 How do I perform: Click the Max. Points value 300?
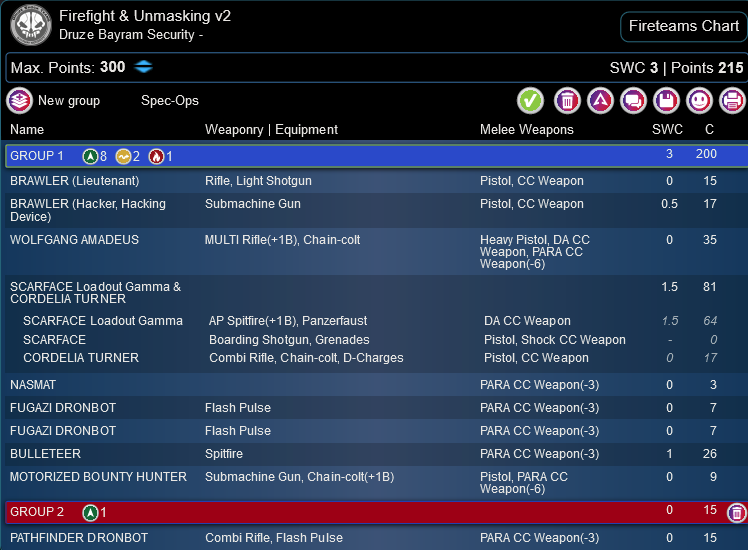[x=113, y=67]
